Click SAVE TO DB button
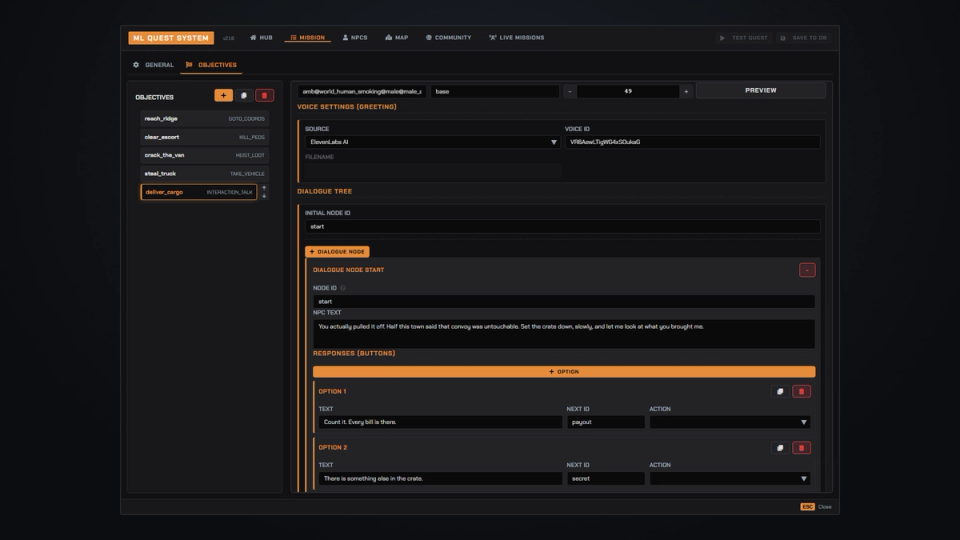 pos(803,38)
